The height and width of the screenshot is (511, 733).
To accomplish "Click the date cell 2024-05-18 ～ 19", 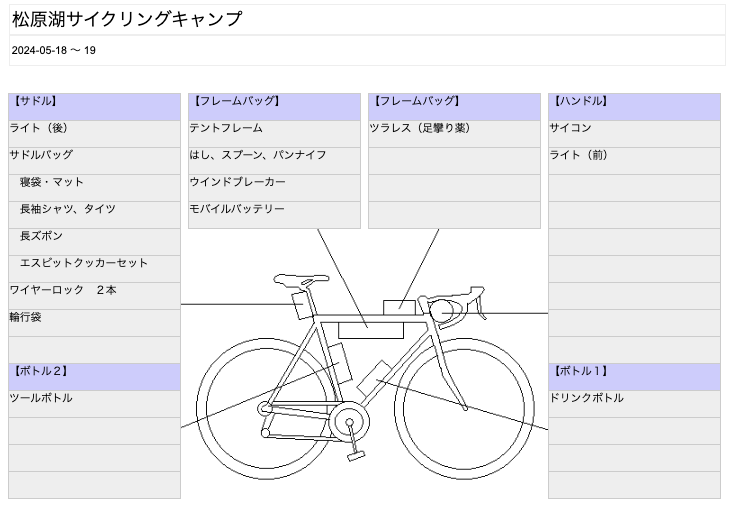I will 54,50.
